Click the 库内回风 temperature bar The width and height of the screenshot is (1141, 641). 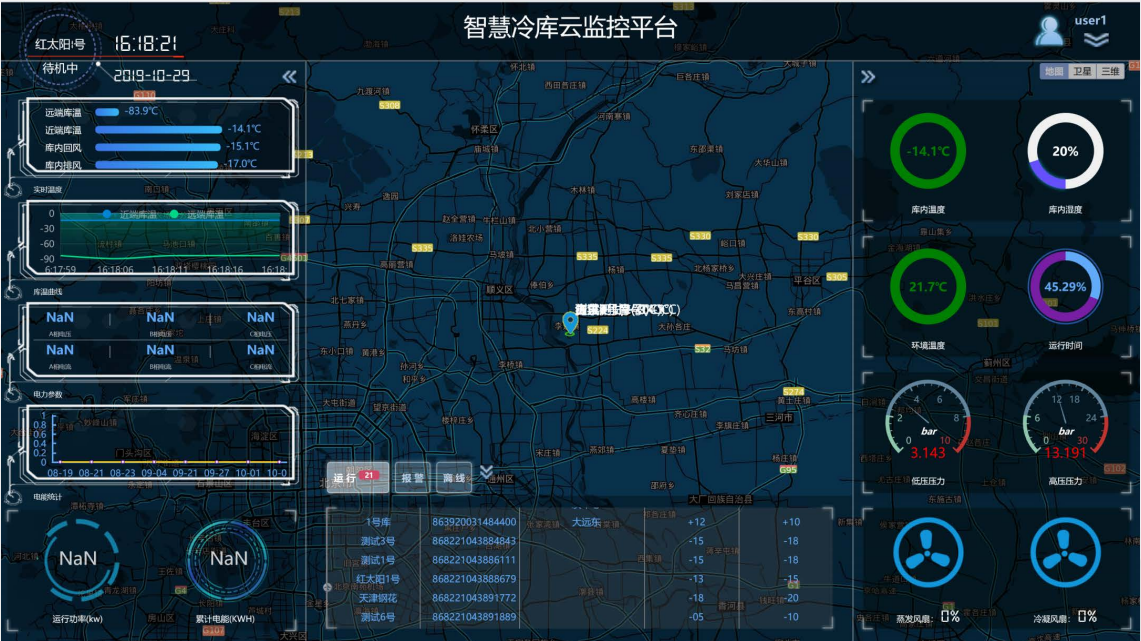click(x=157, y=147)
